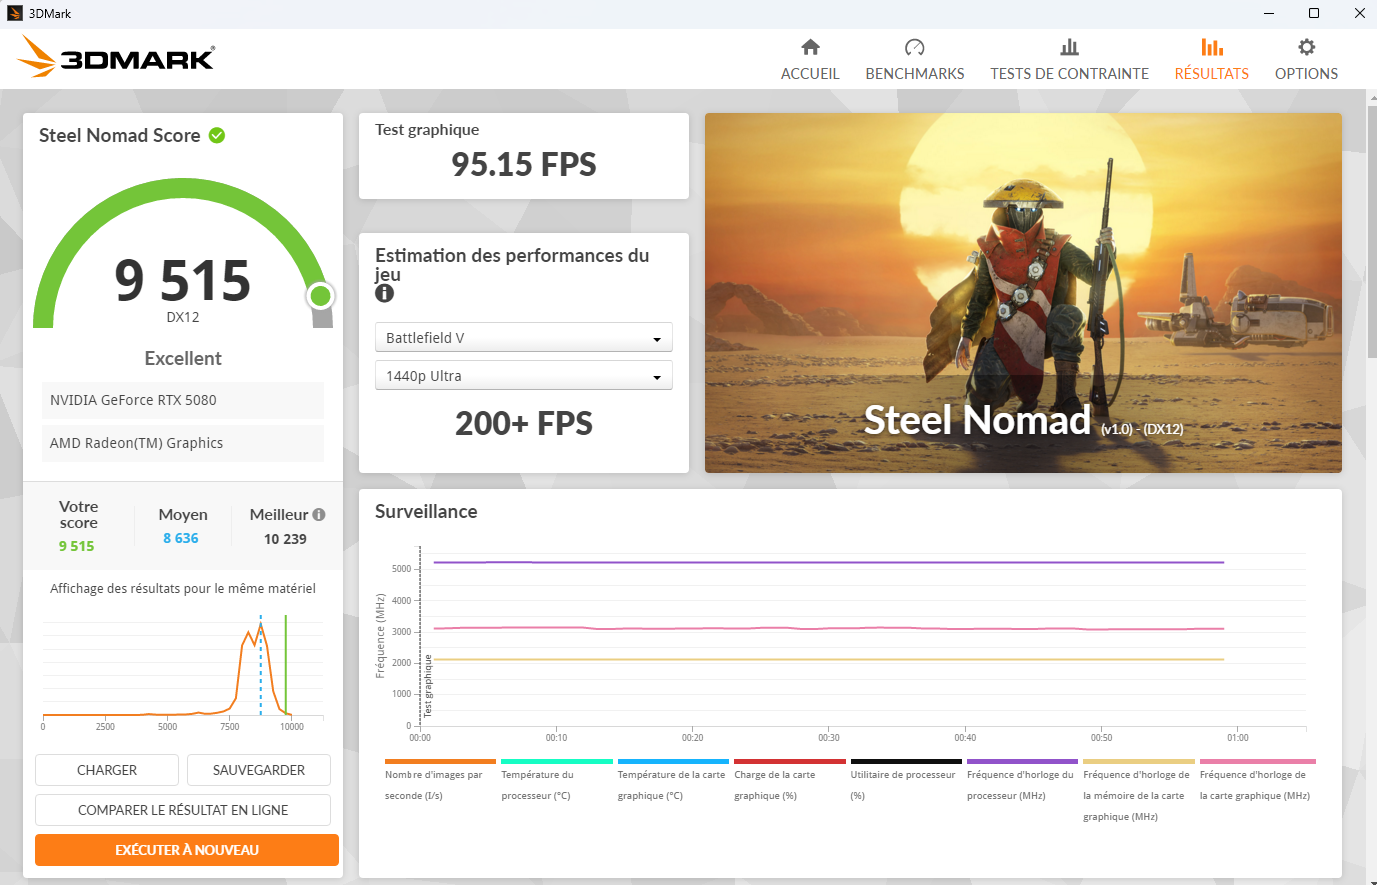Click the Moyen score 8 636
The height and width of the screenshot is (885, 1377).
point(181,538)
